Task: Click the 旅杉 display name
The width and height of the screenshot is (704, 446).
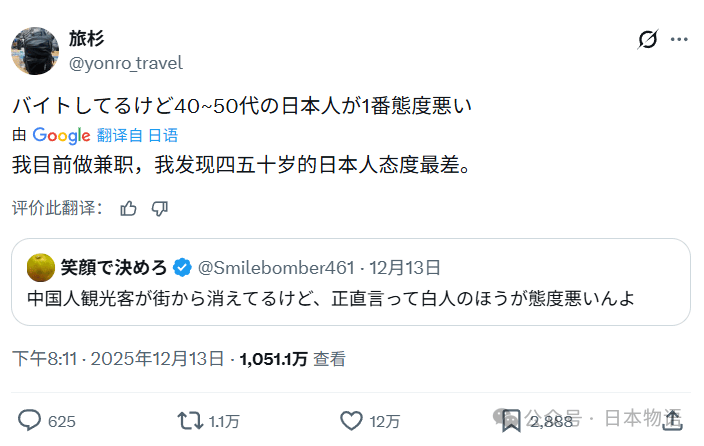Action: click(86, 39)
